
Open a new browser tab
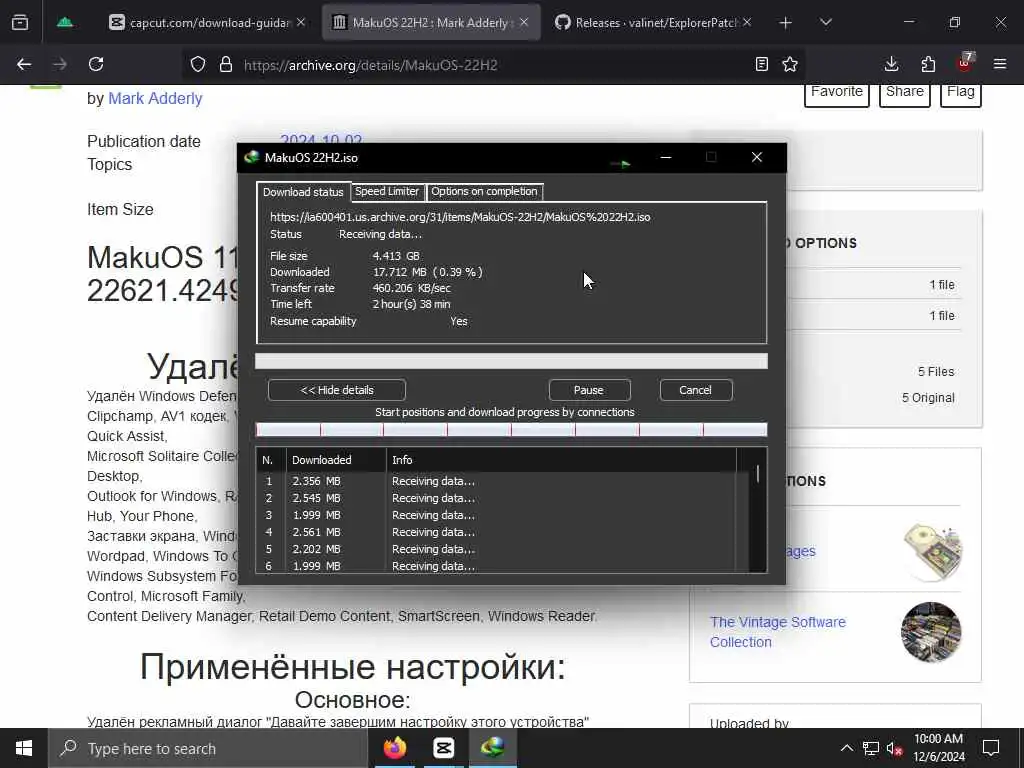pos(786,23)
